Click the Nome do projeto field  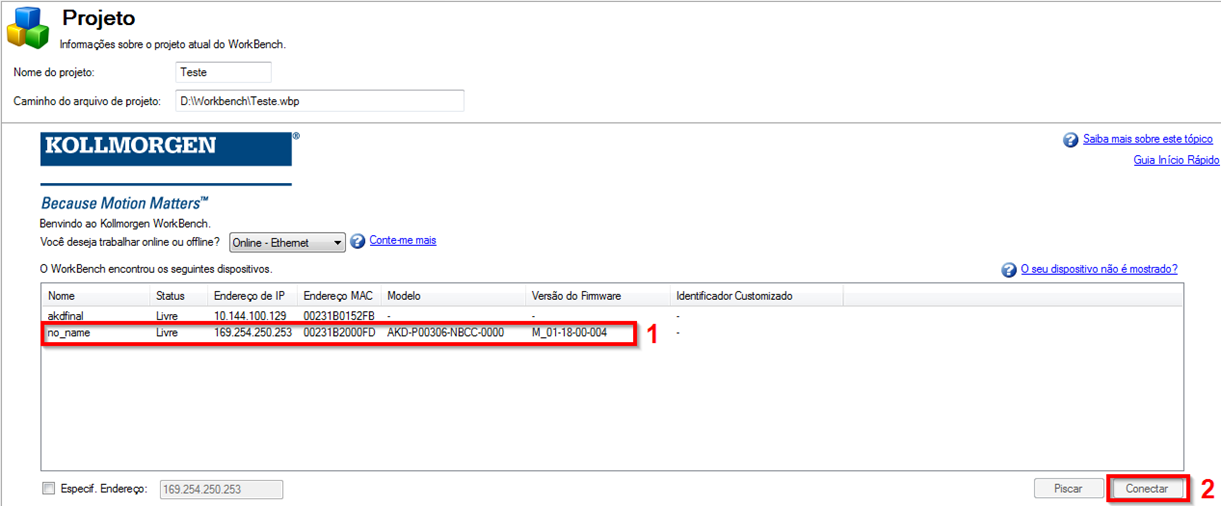[x=223, y=72]
